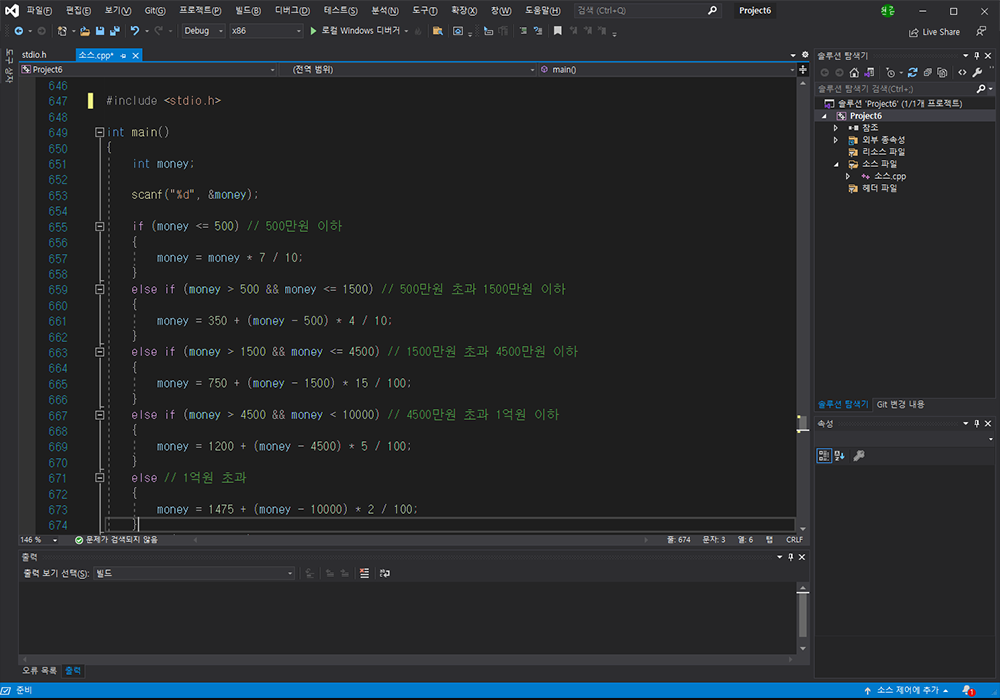Viewport: 1000px width, 700px height.
Task: Click the Categorized icon in Properties panel
Action: pyautogui.click(x=824, y=455)
